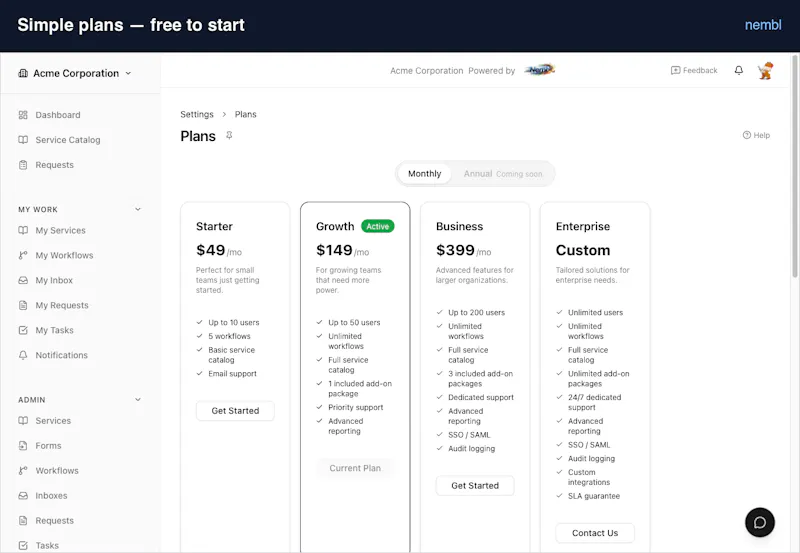
Task: Click the My Services book icon
Action: (23, 231)
